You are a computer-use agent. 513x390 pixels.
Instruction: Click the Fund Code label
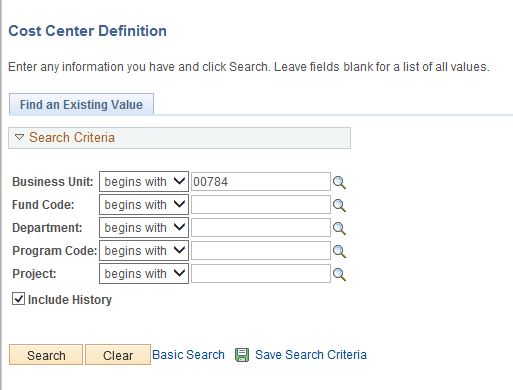click(43, 205)
